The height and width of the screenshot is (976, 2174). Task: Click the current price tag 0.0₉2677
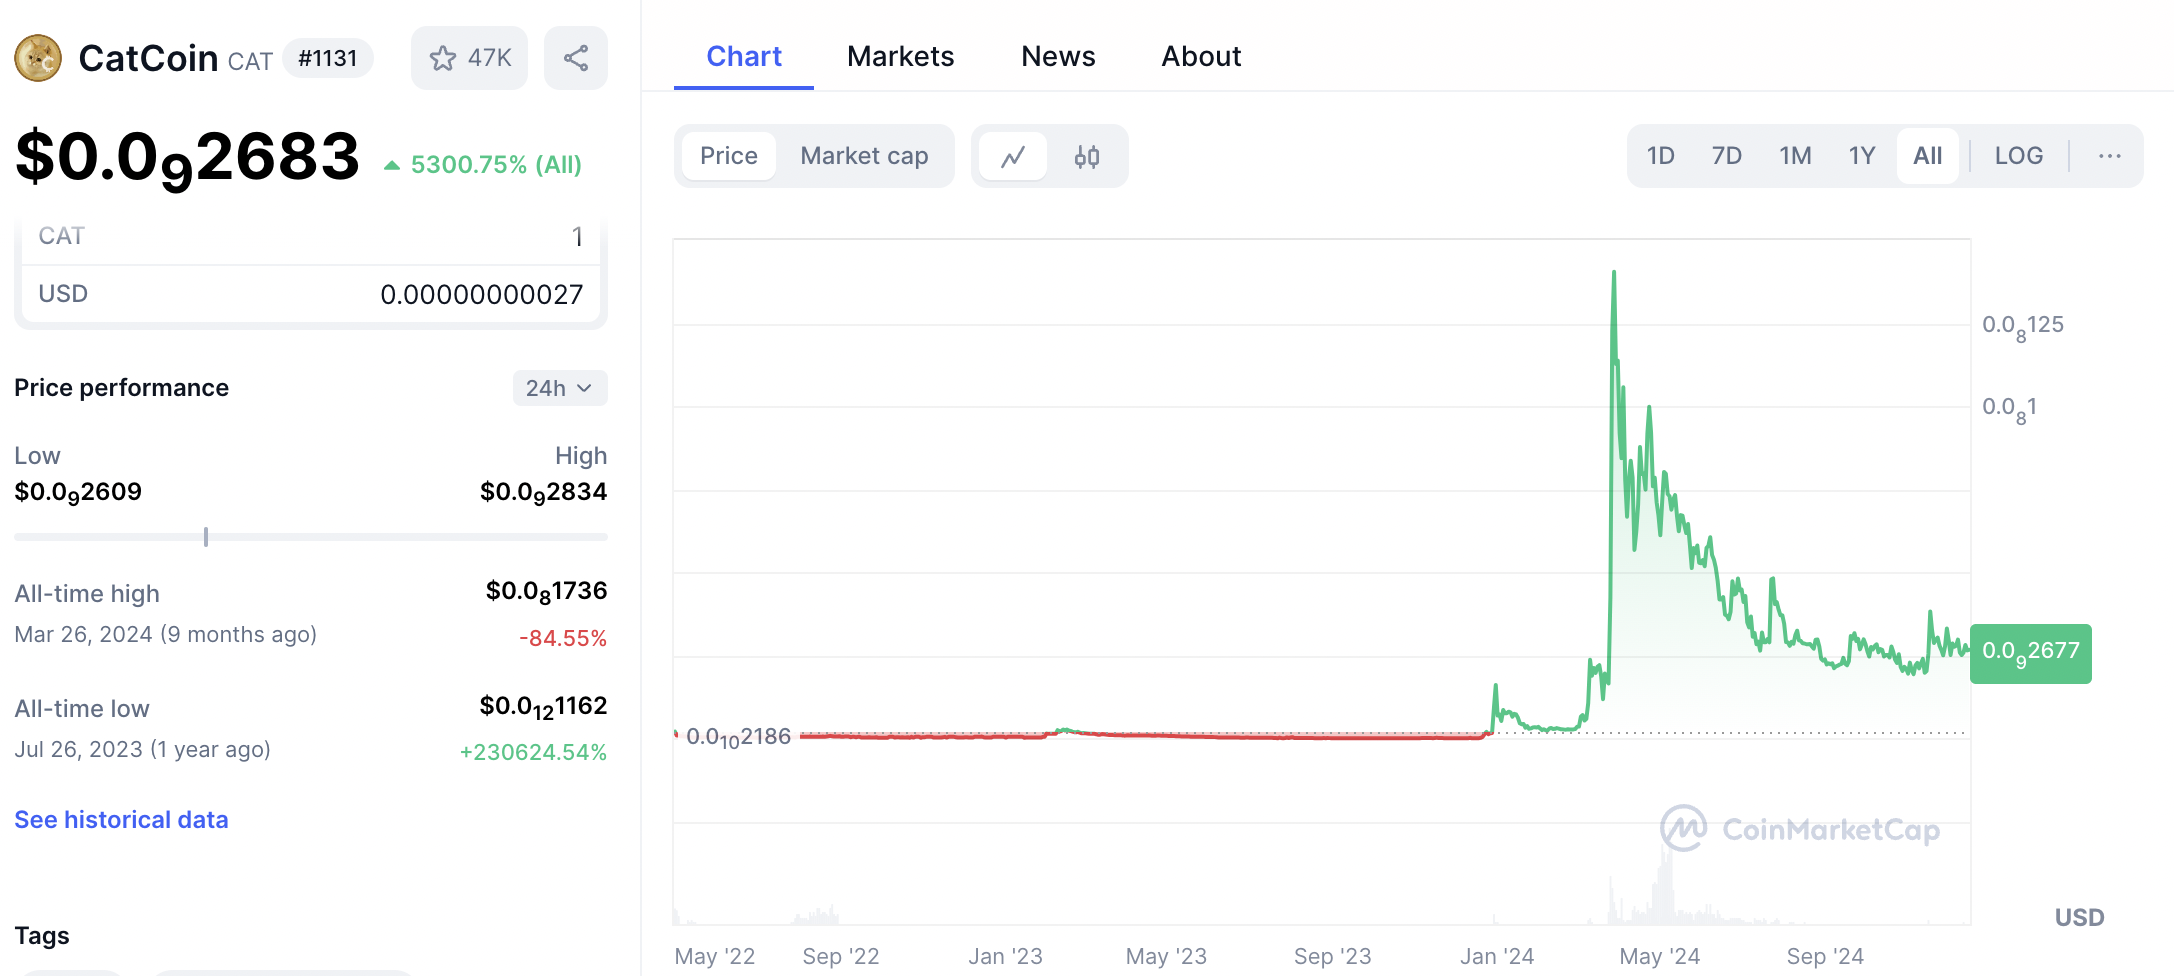click(x=2030, y=653)
